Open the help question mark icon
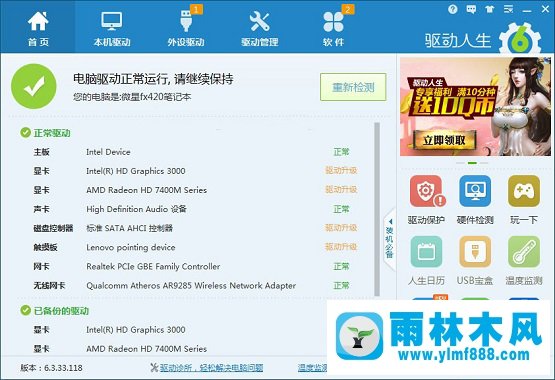 (452, 9)
